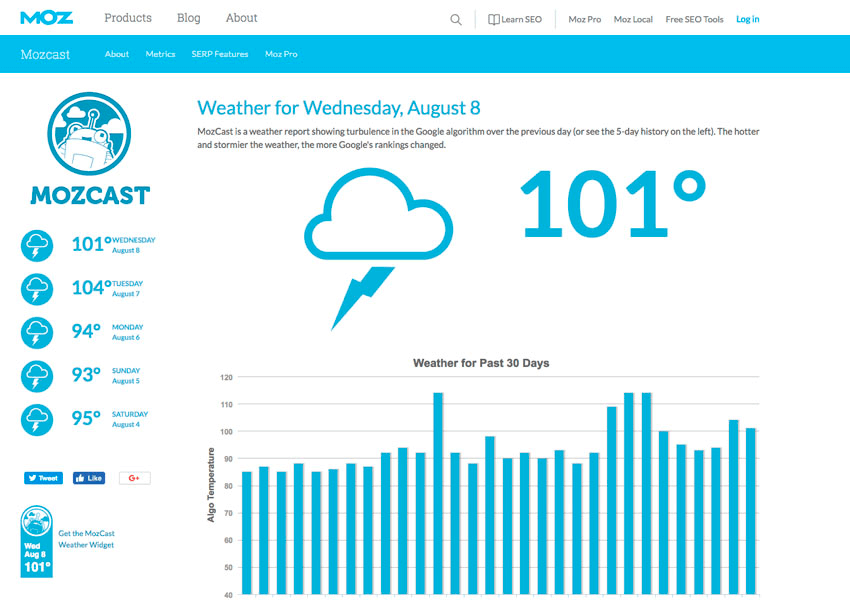The width and height of the screenshot is (850, 611).
Task: Click the Algo Temperature axis label
Action: (x=211, y=485)
